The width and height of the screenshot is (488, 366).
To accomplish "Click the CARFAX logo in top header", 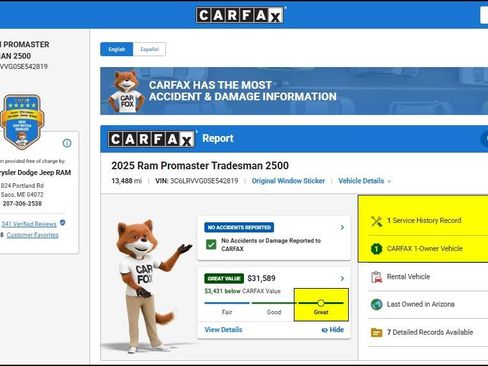I will point(240,15).
